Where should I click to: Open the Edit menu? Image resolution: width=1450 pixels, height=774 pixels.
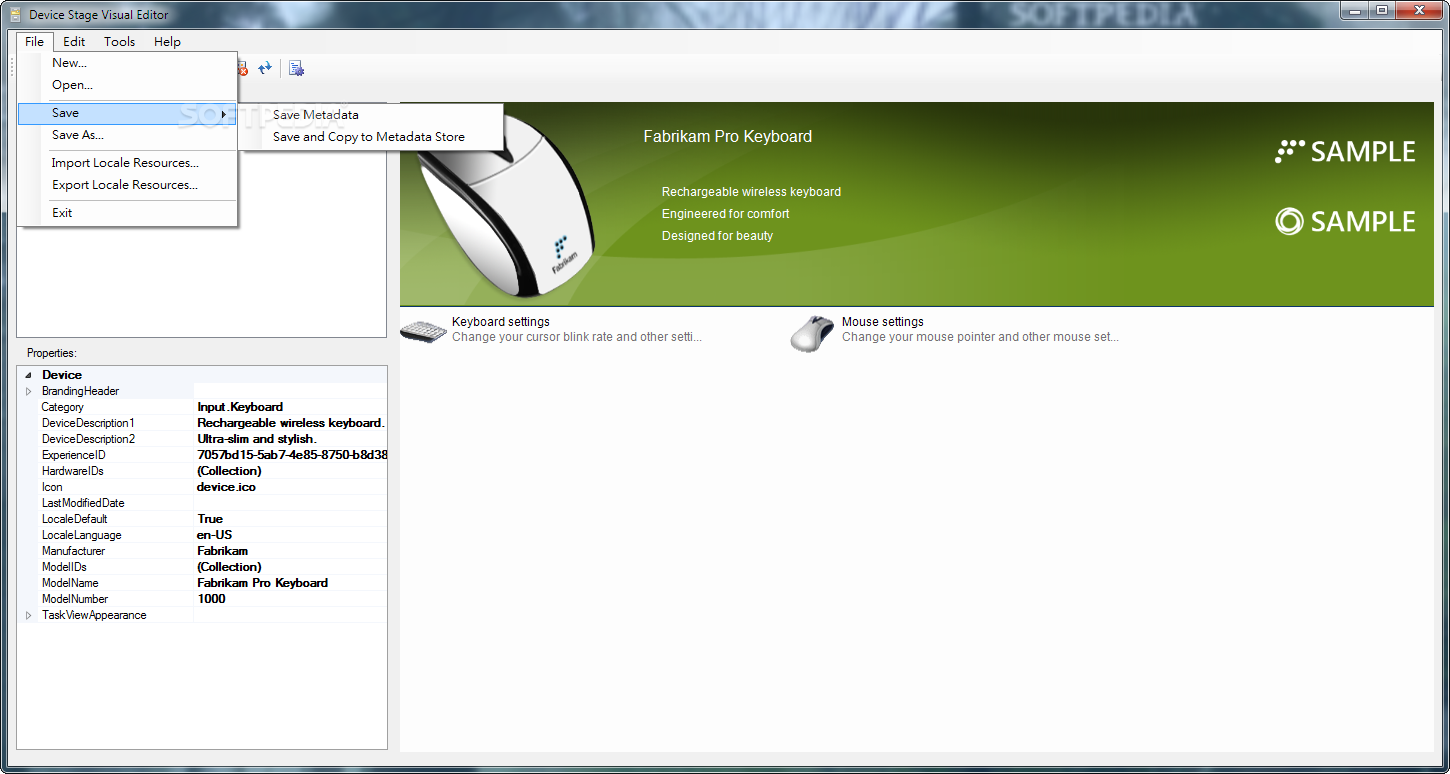[x=74, y=41]
